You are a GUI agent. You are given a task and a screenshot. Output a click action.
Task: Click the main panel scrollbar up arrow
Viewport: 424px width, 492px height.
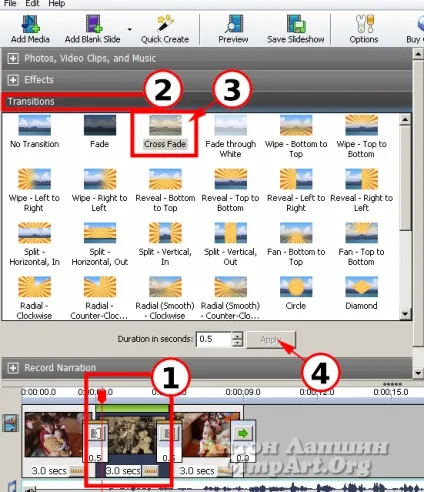pos(418,53)
